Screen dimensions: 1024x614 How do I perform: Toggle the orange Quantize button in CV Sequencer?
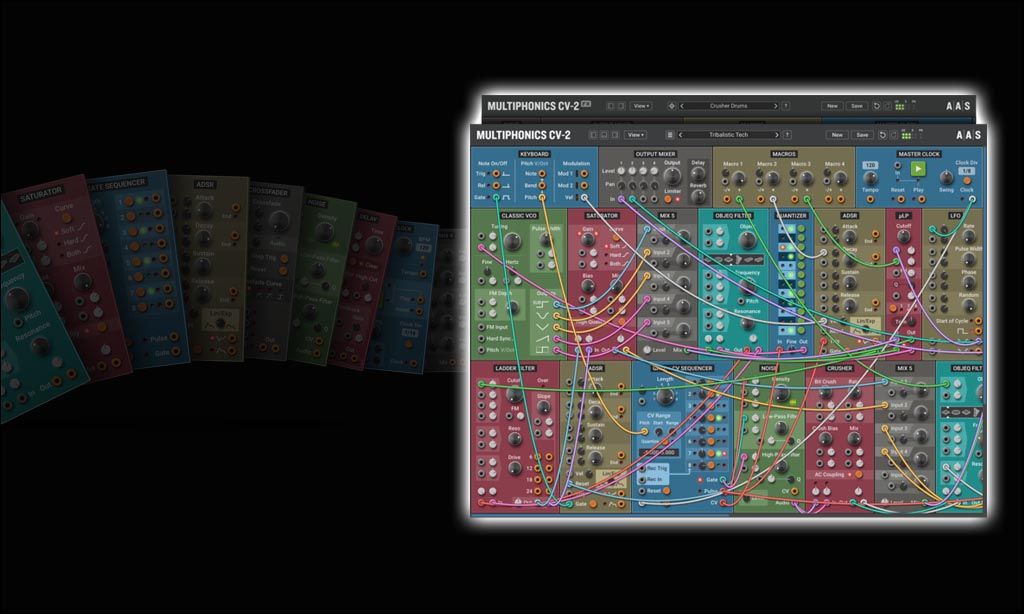[x=665, y=441]
